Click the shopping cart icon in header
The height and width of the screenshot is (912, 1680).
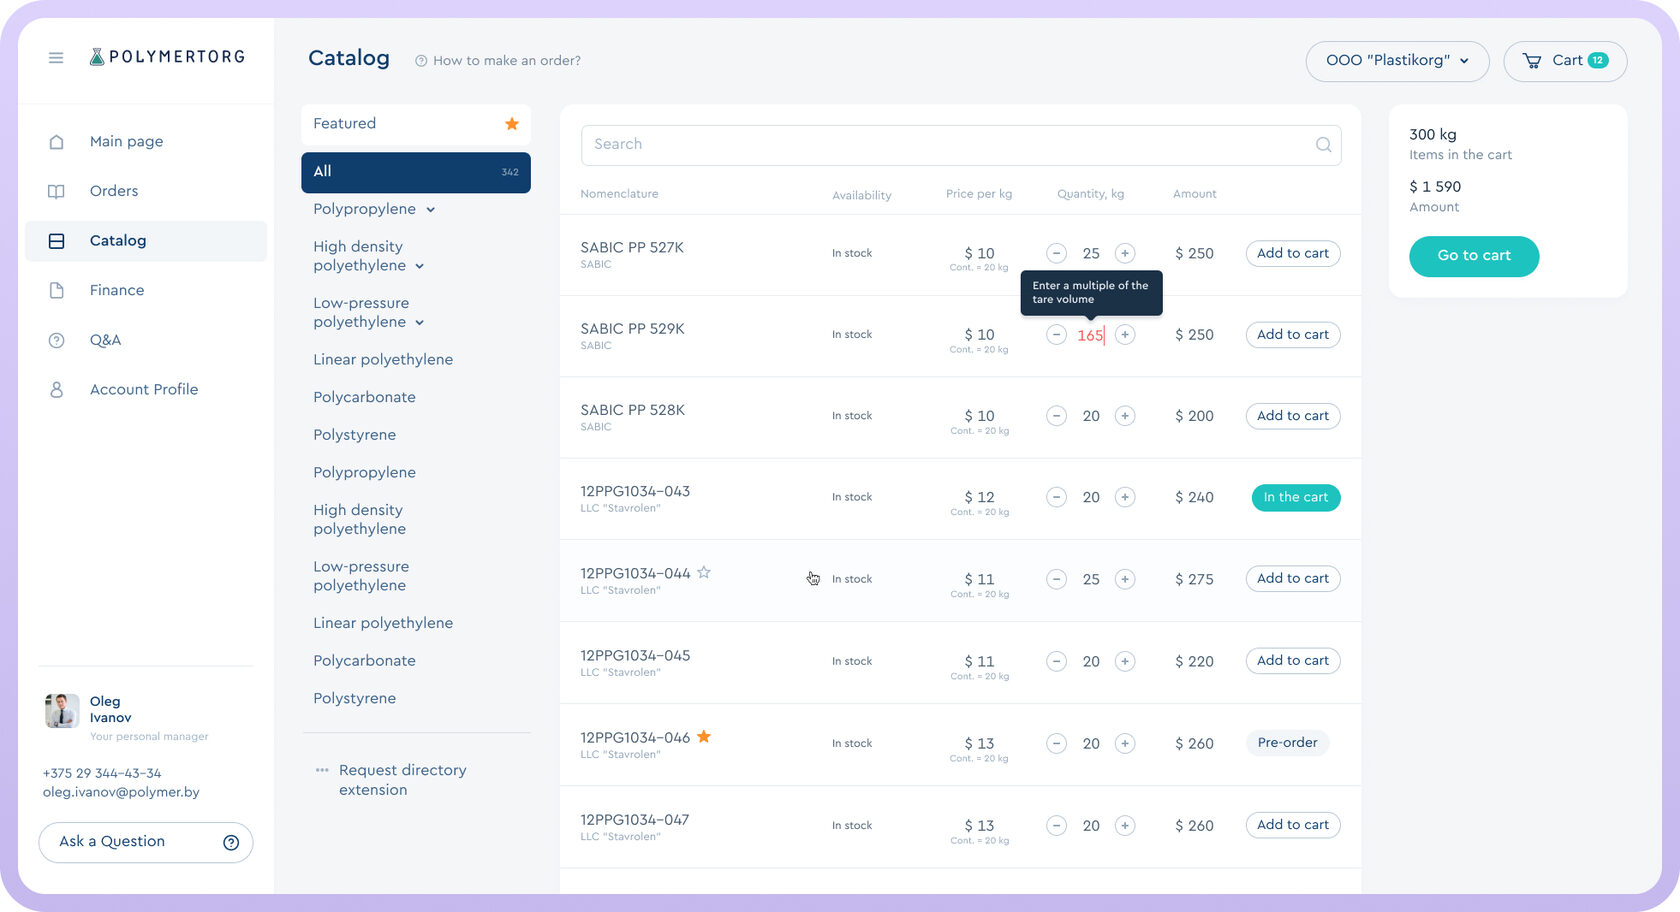1531,61
